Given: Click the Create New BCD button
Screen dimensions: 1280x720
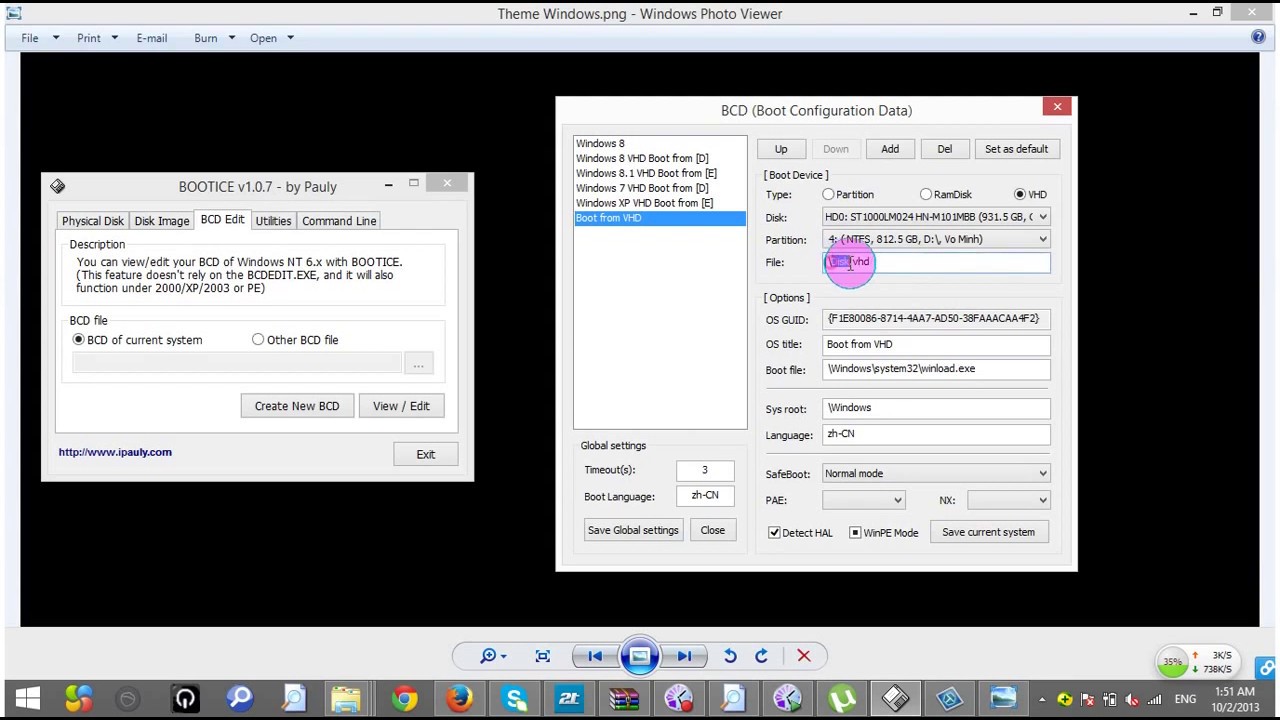Looking at the screenshot, I should (x=297, y=406).
